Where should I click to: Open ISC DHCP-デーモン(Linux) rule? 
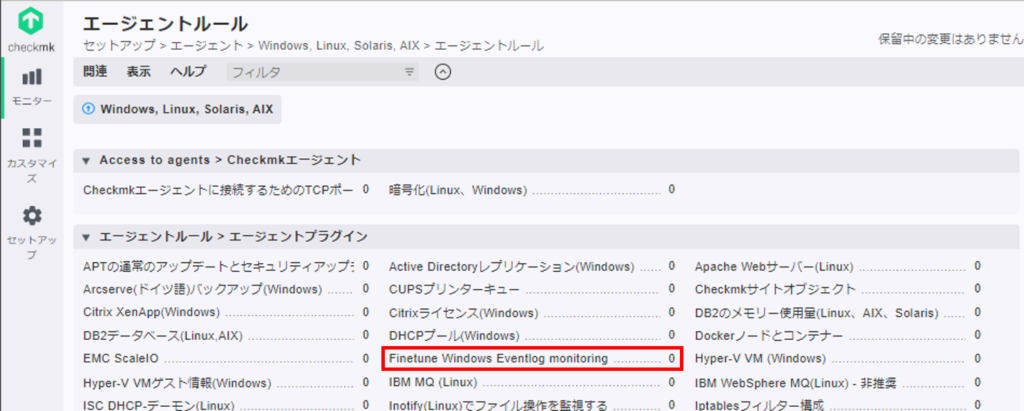pyautogui.click(x=159, y=404)
